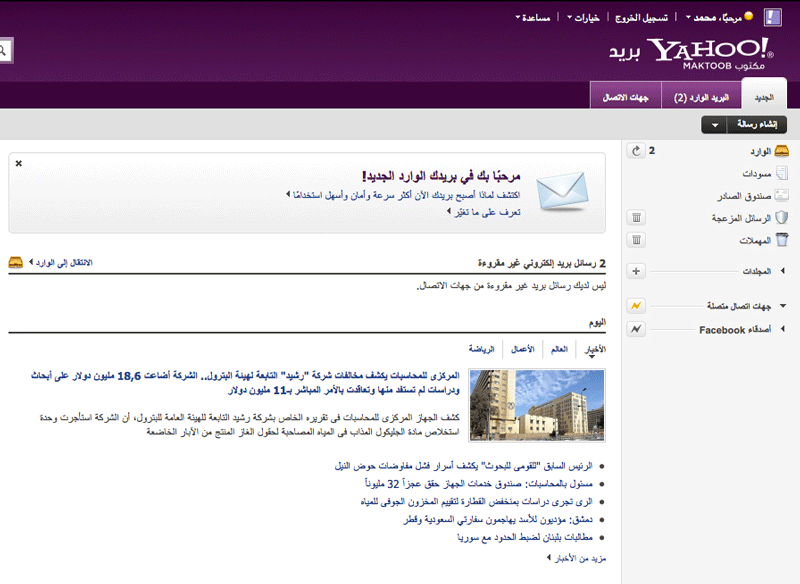
Task: Open the Drafts (مسودات) folder
Action: click(x=749, y=173)
